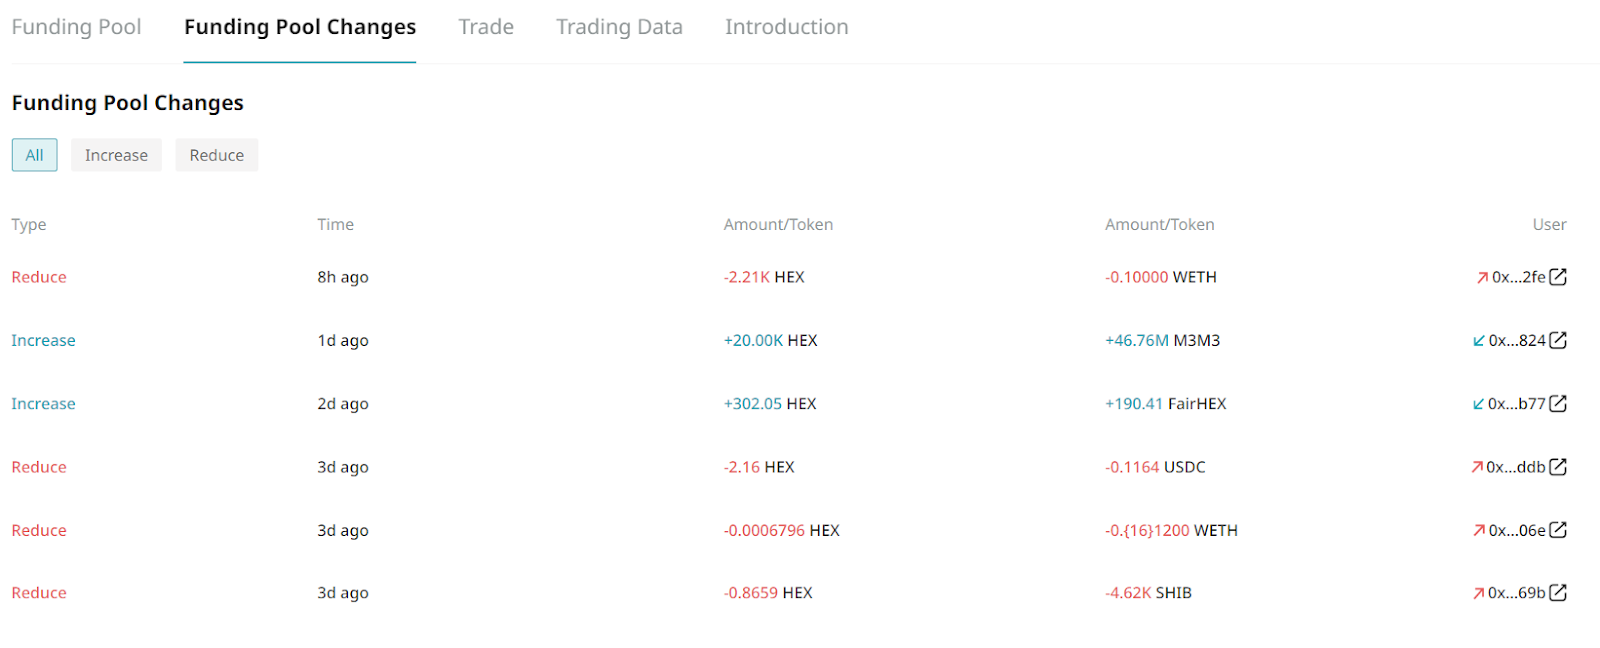Open the Introduction tab
This screenshot has width=1600, height=648.
pyautogui.click(x=786, y=27)
